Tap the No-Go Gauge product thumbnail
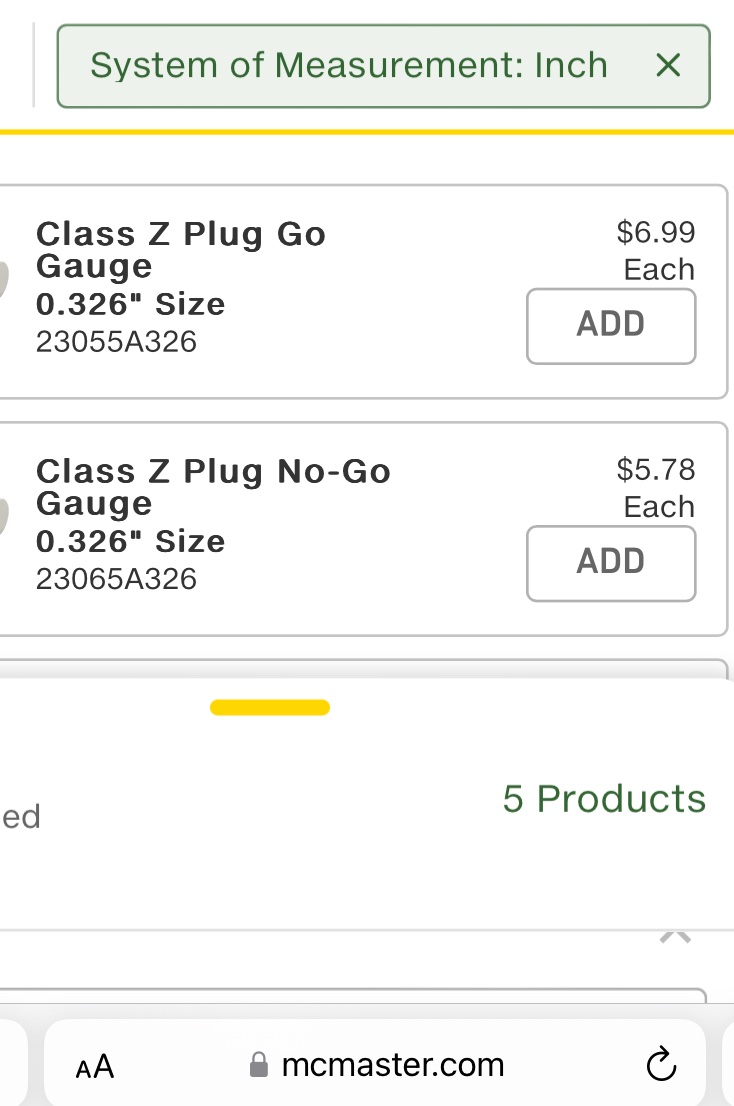Screen dimensions: 734x1106 click(x=5, y=515)
